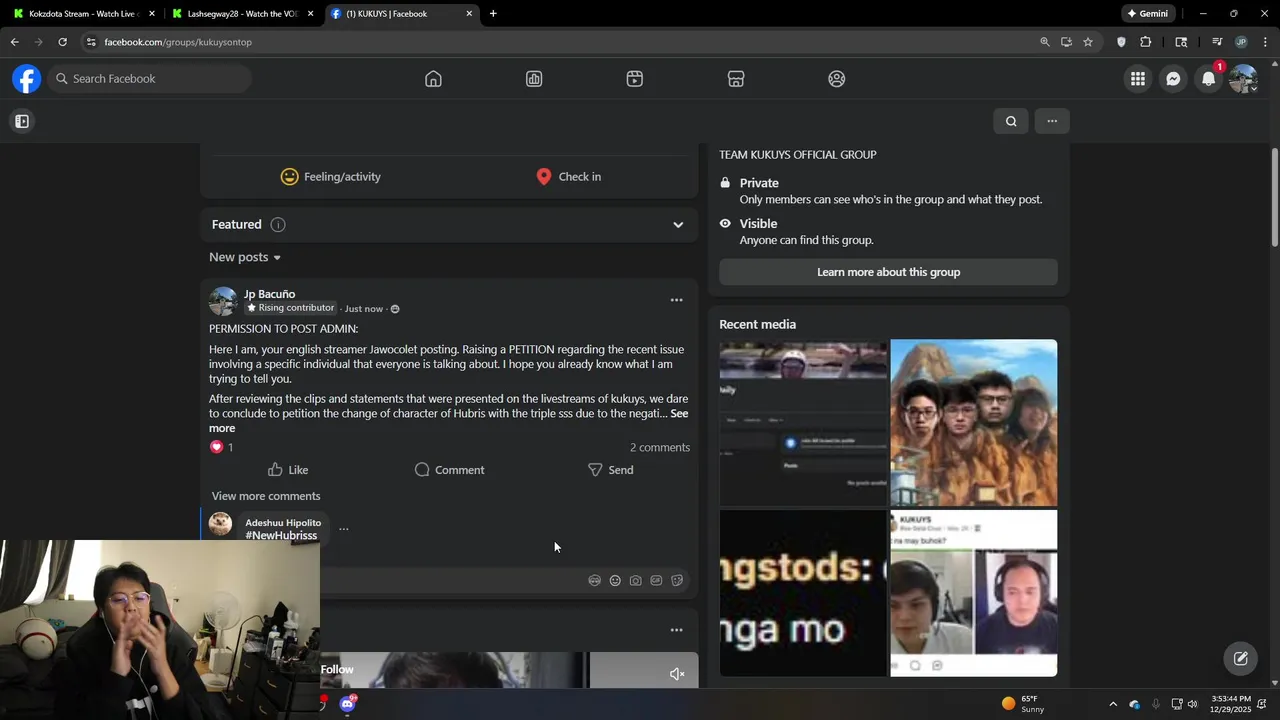Open the KUKUYS video call Recent media thumbnail

(x=973, y=594)
